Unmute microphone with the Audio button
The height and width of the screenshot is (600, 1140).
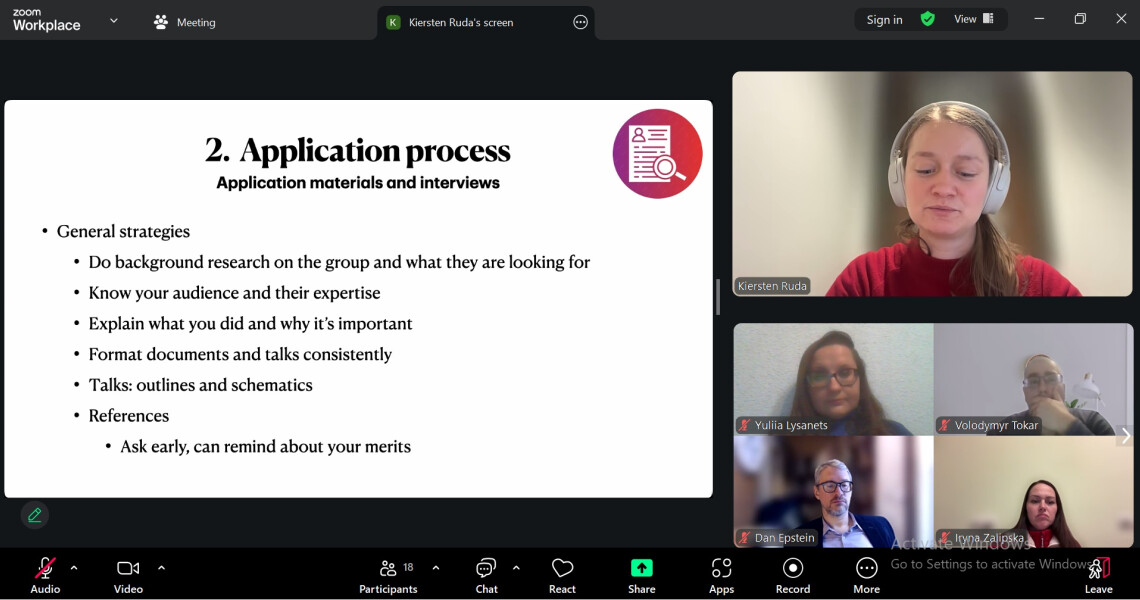click(45, 569)
